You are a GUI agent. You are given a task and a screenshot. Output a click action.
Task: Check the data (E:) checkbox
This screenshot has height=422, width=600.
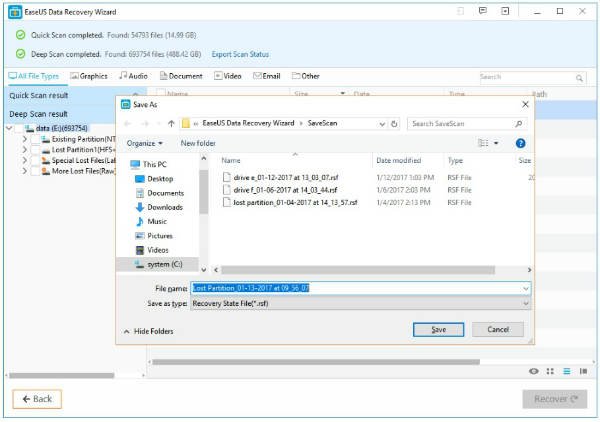(x=19, y=128)
